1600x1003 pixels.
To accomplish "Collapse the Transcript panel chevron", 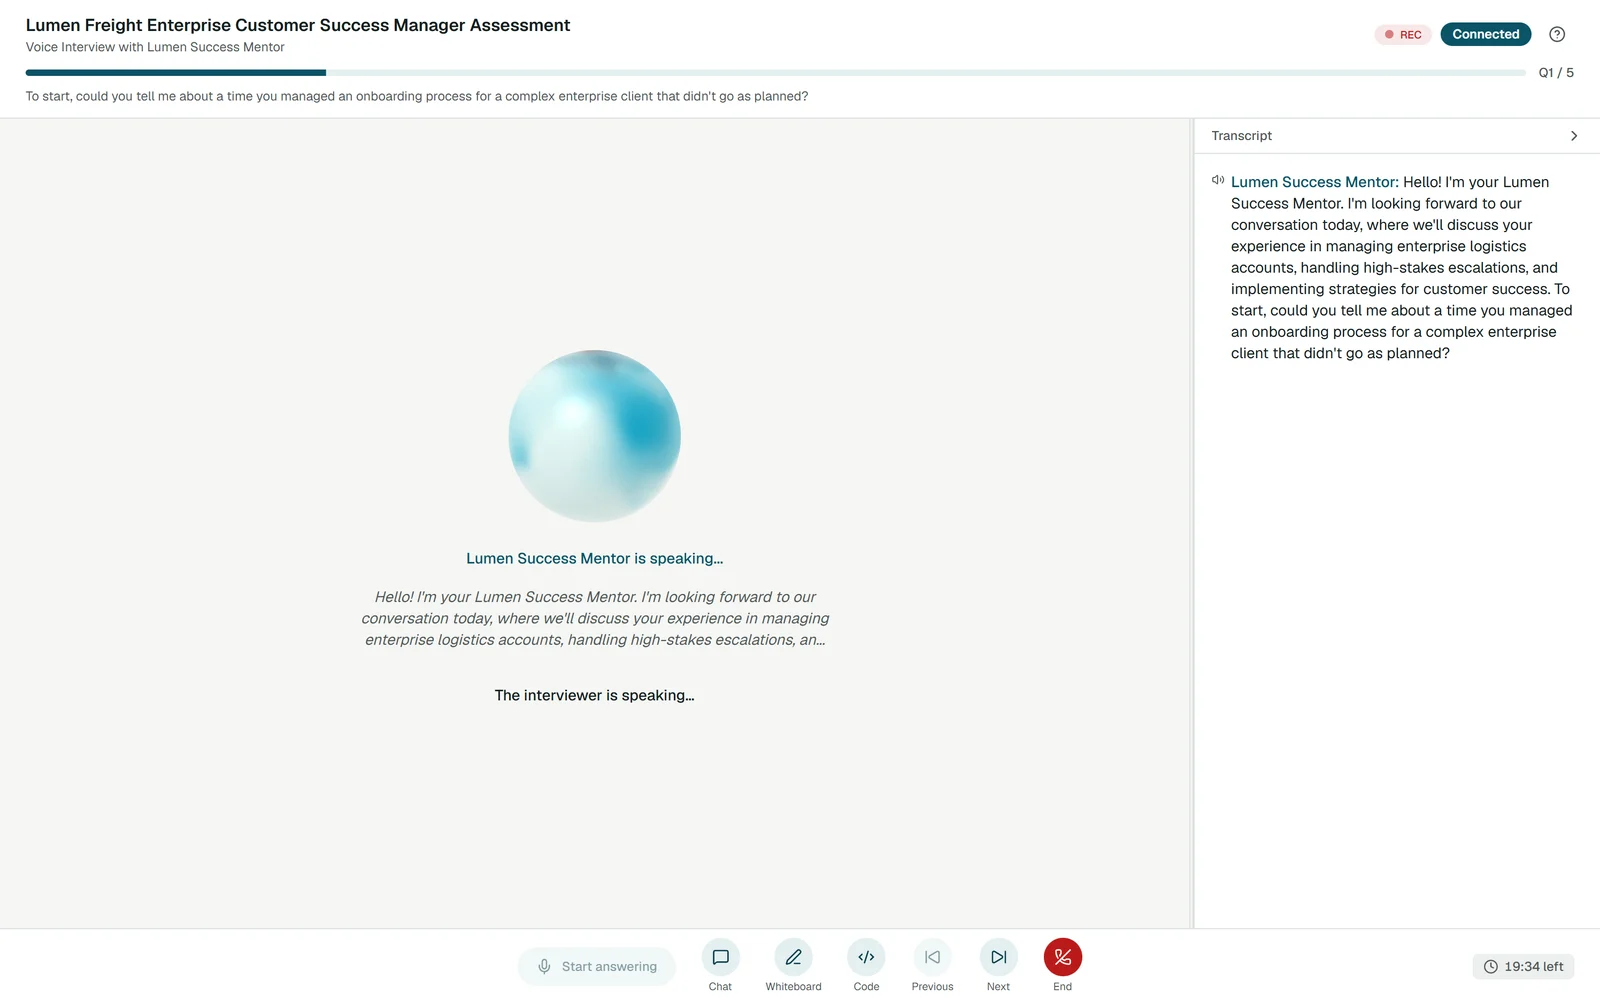I will [x=1573, y=136].
